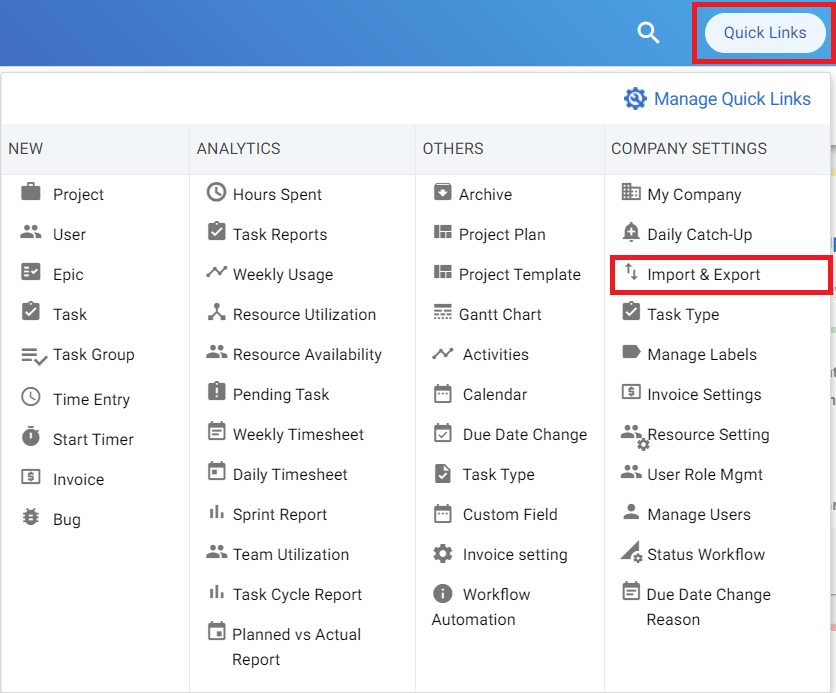Click the Resource Utilization node icon
Image resolution: width=836 pixels, height=693 pixels.
(x=216, y=311)
